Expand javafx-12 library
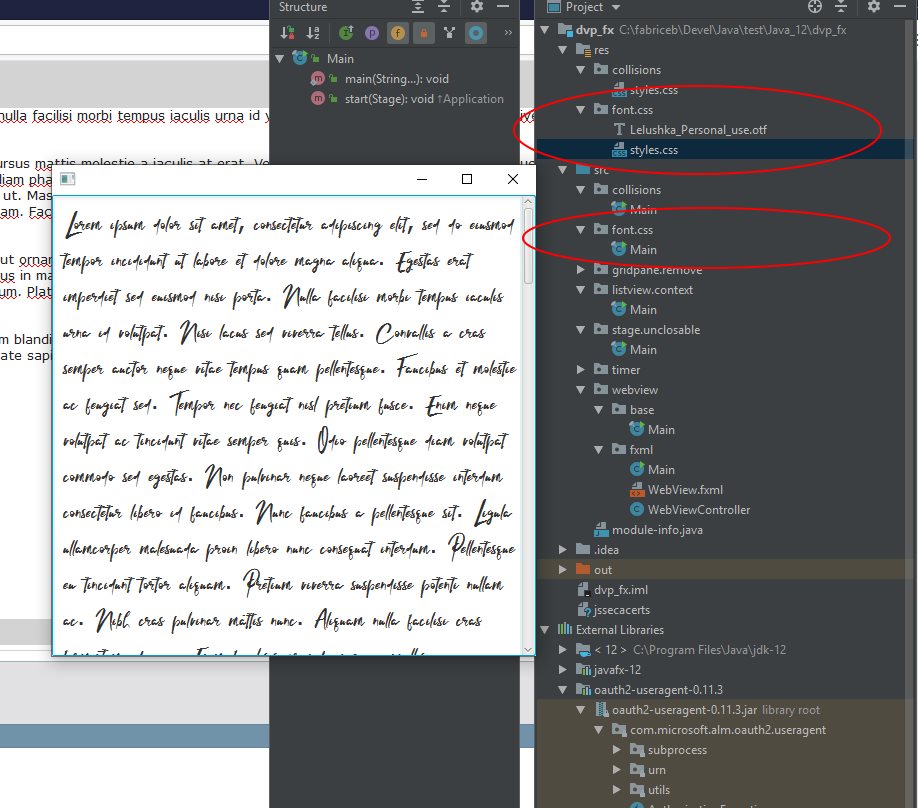Viewport: 918px width, 808px height. coord(563,670)
